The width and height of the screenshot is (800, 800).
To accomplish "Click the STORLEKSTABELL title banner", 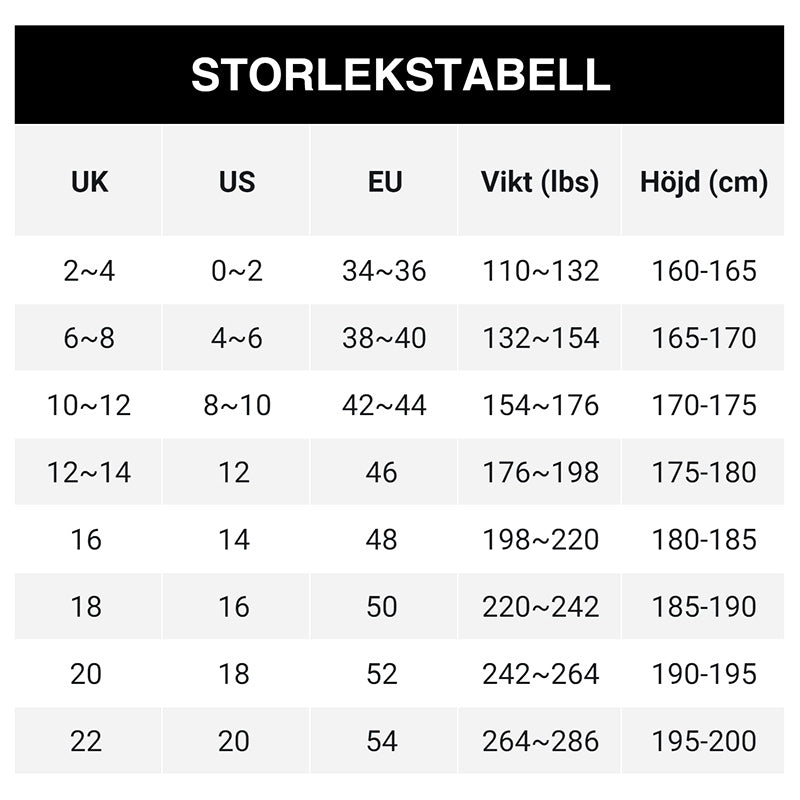I will 400,75.
